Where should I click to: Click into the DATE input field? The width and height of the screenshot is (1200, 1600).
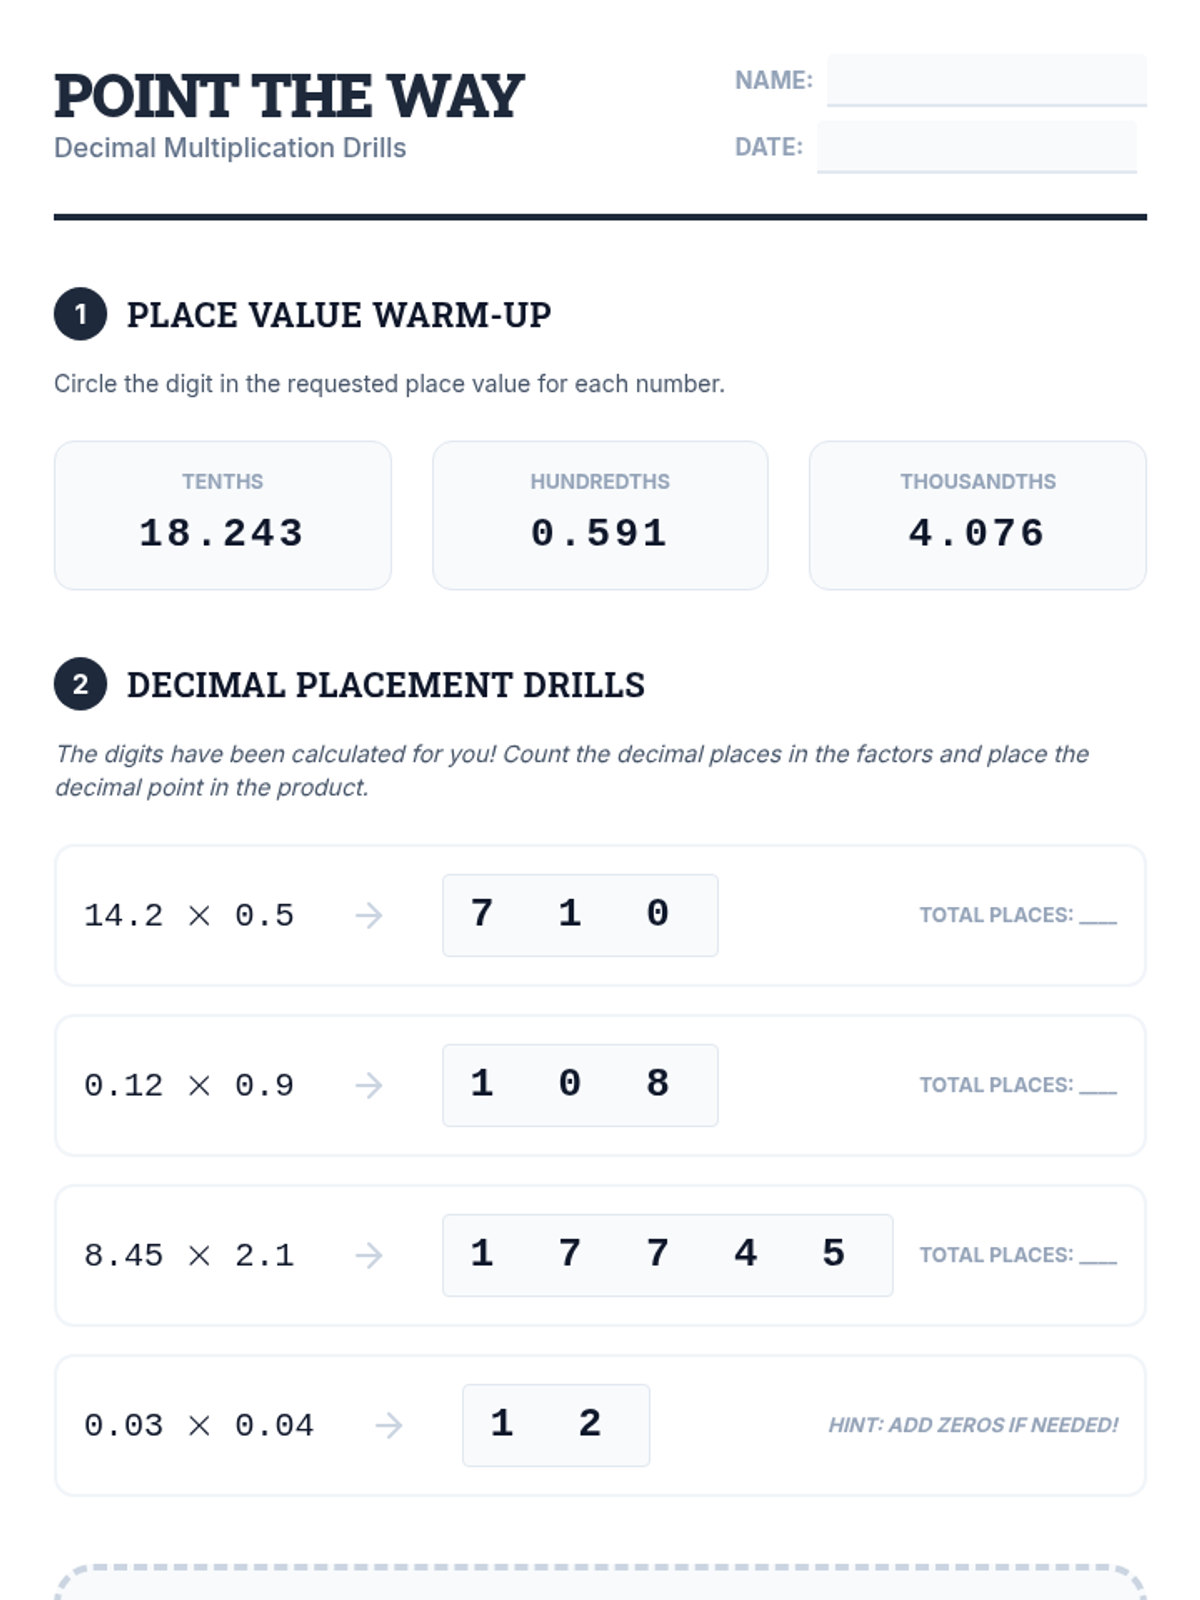(976, 147)
